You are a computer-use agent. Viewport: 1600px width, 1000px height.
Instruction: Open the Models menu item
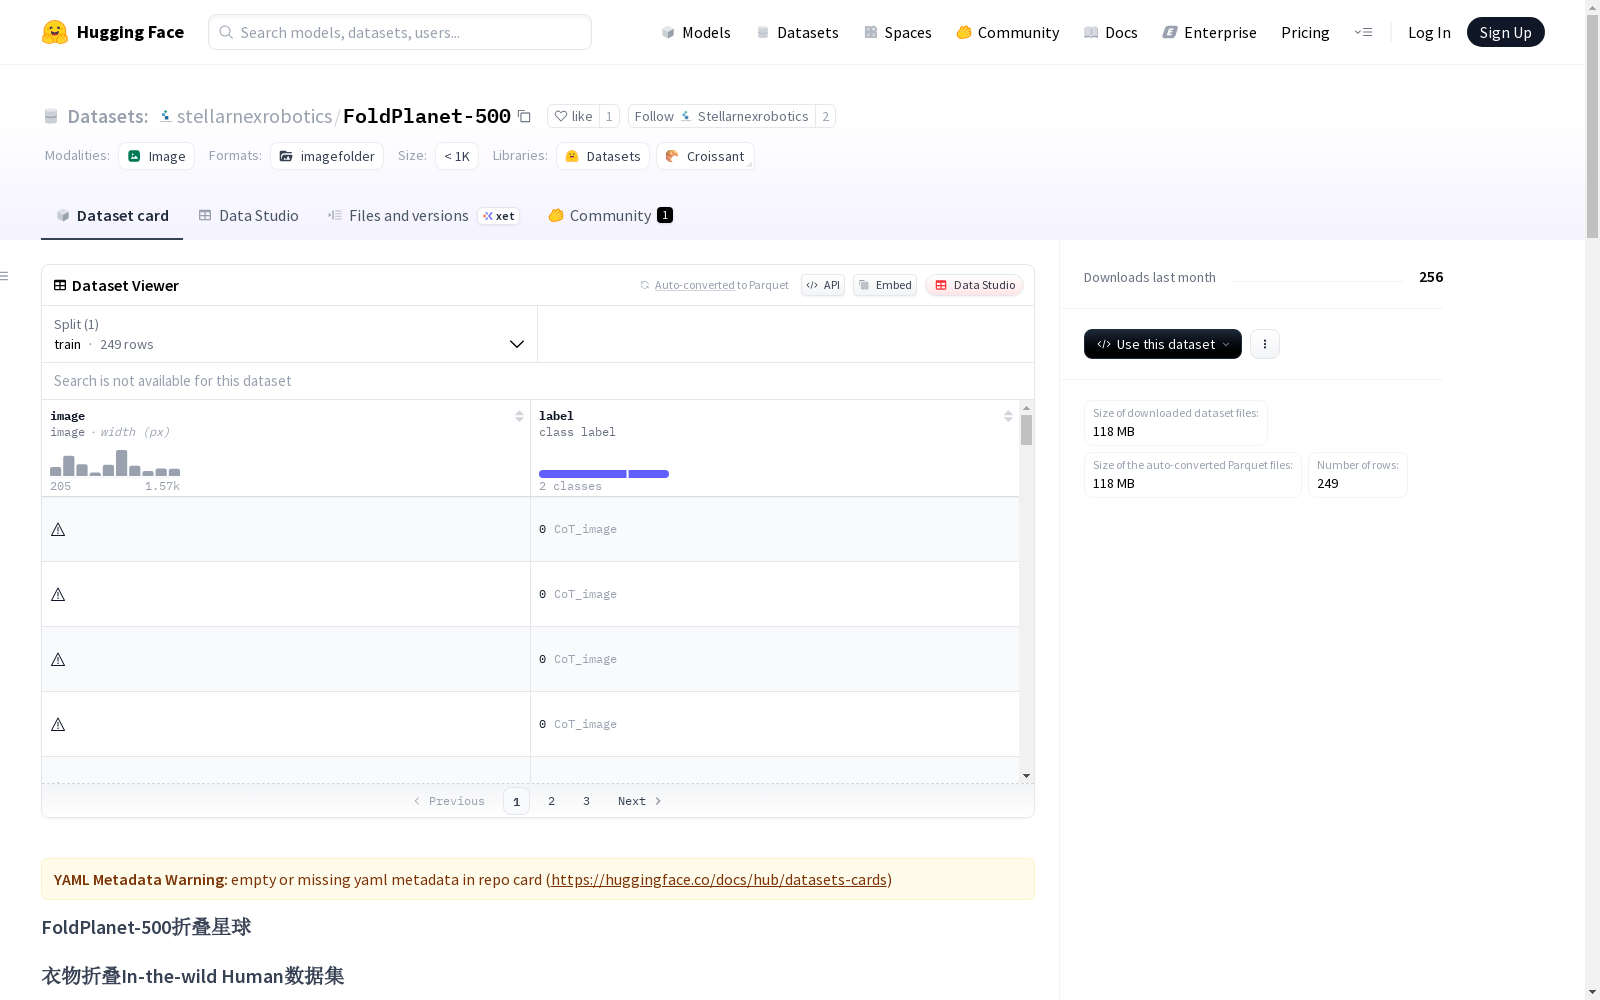[x=696, y=32]
